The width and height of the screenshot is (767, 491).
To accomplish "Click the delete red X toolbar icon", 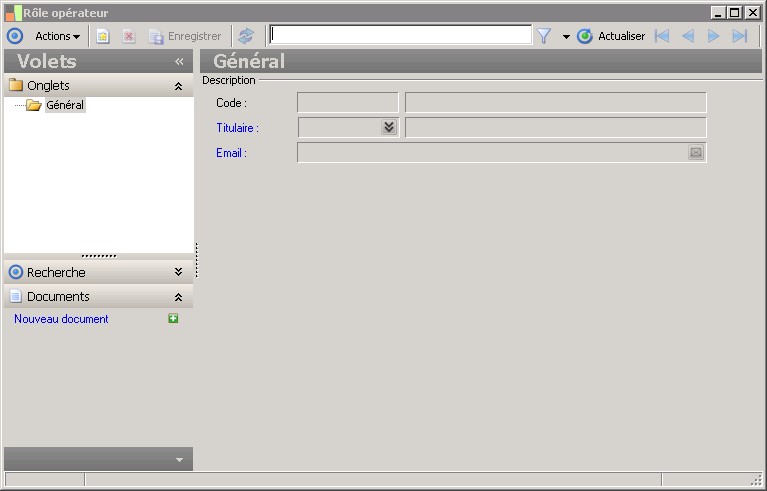I will (x=129, y=36).
